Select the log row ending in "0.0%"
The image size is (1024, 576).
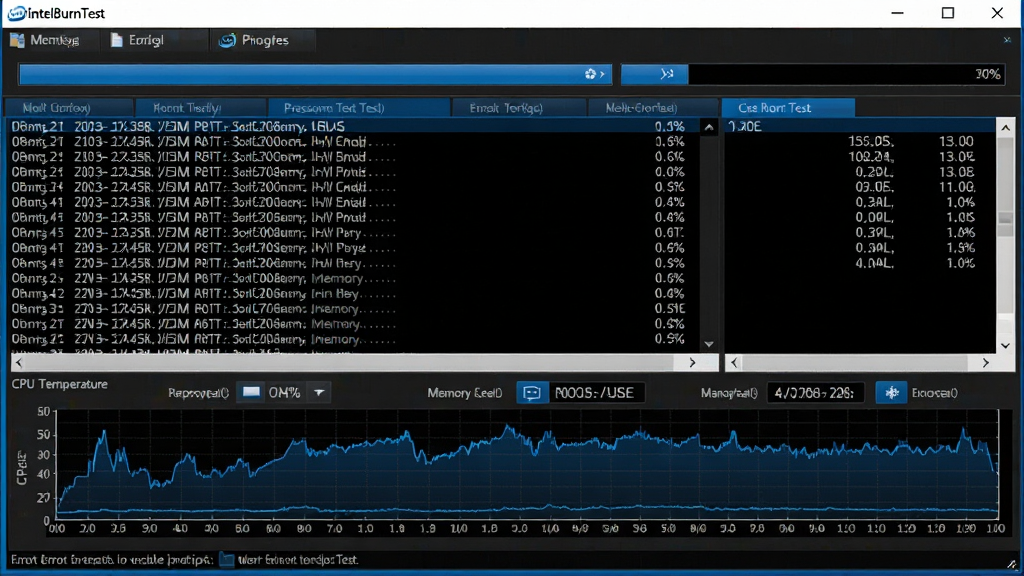[353, 172]
